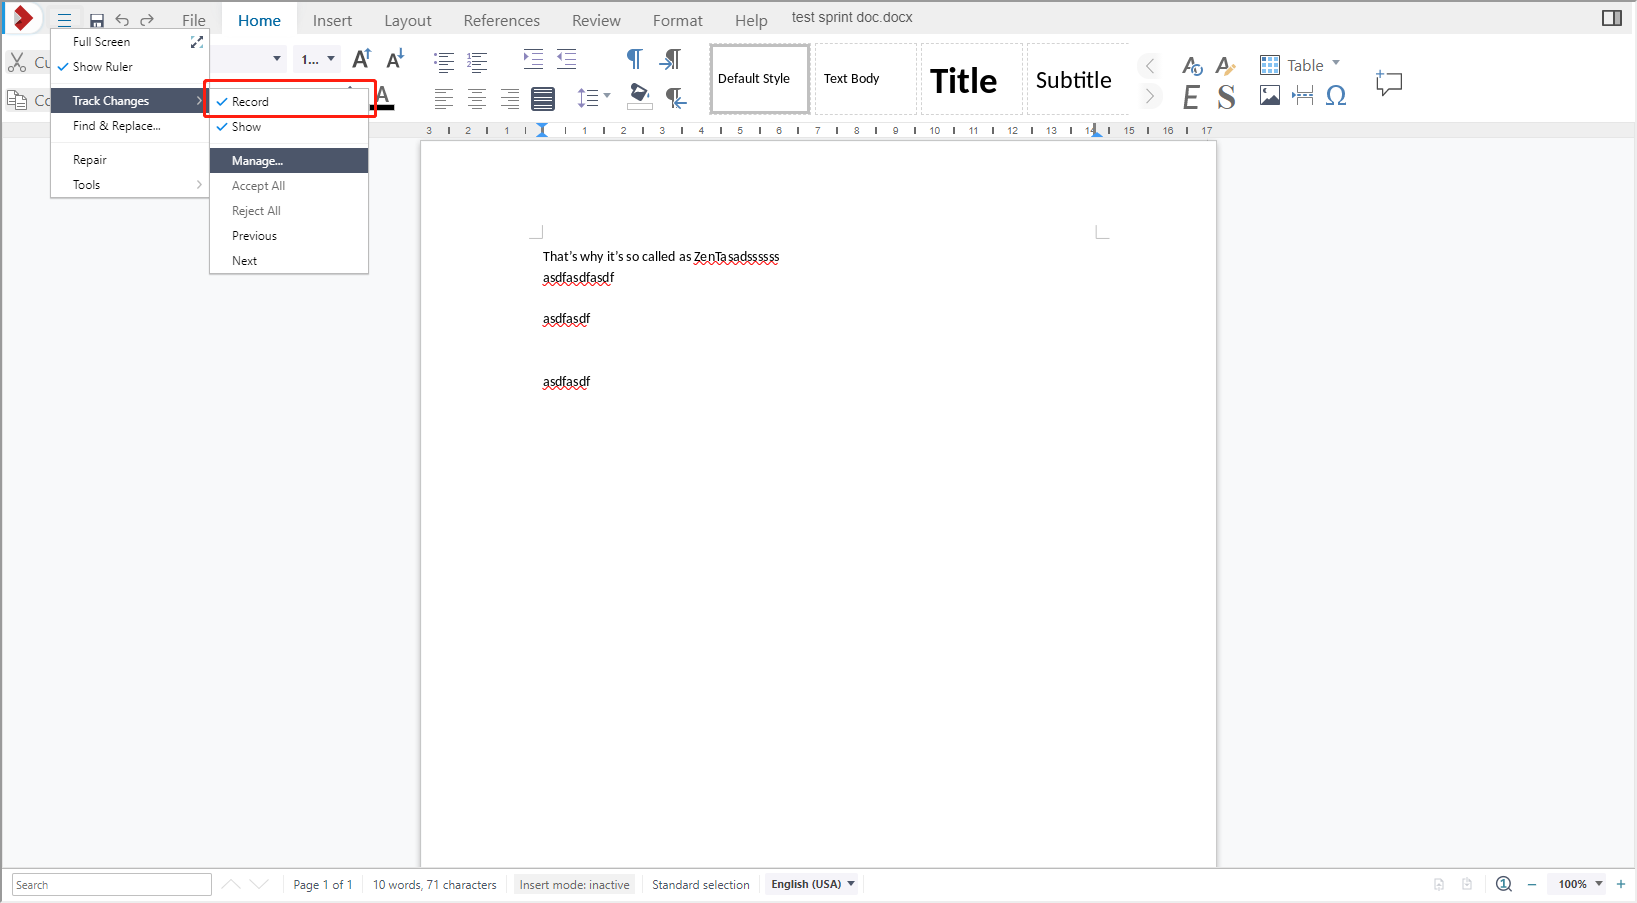Image resolution: width=1637 pixels, height=903 pixels.
Task: Open the English (USA) language dropdown
Action: [813, 884]
